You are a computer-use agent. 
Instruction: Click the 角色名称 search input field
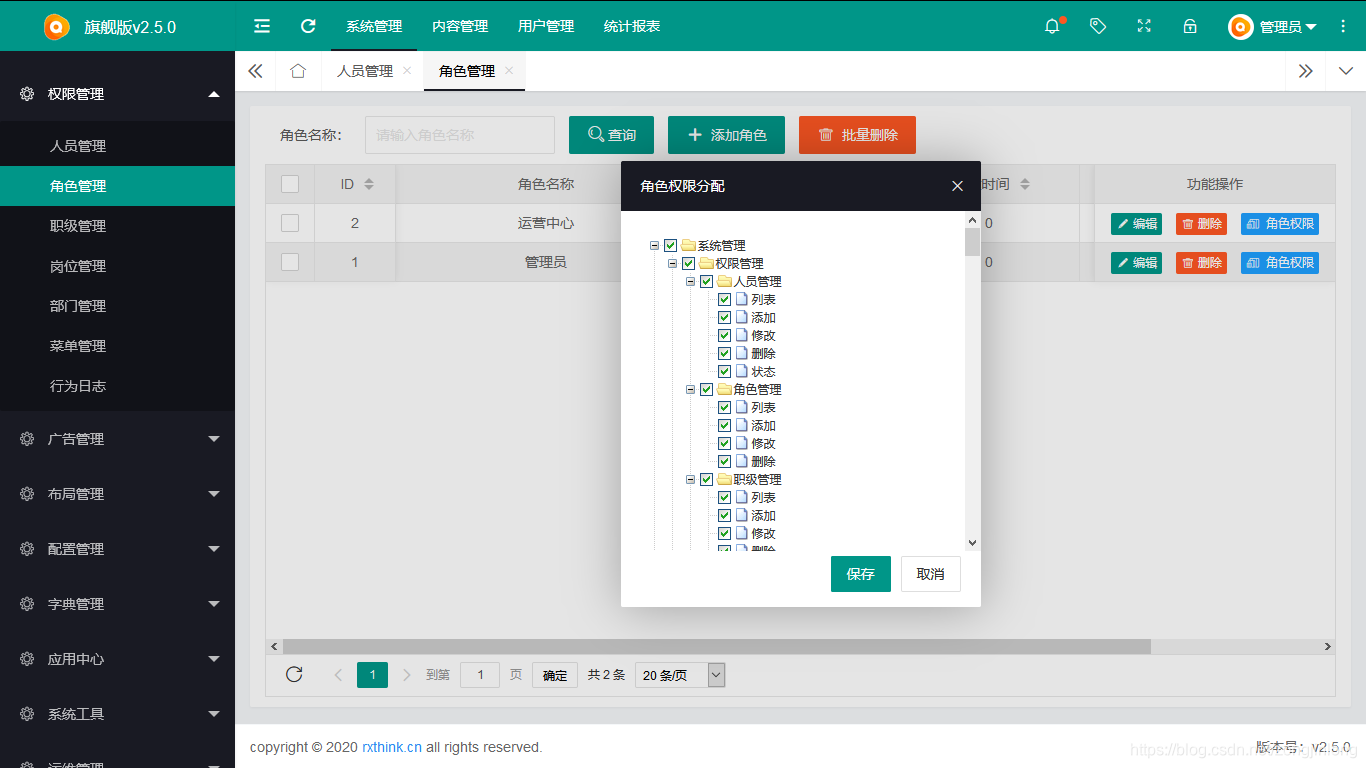coord(460,135)
